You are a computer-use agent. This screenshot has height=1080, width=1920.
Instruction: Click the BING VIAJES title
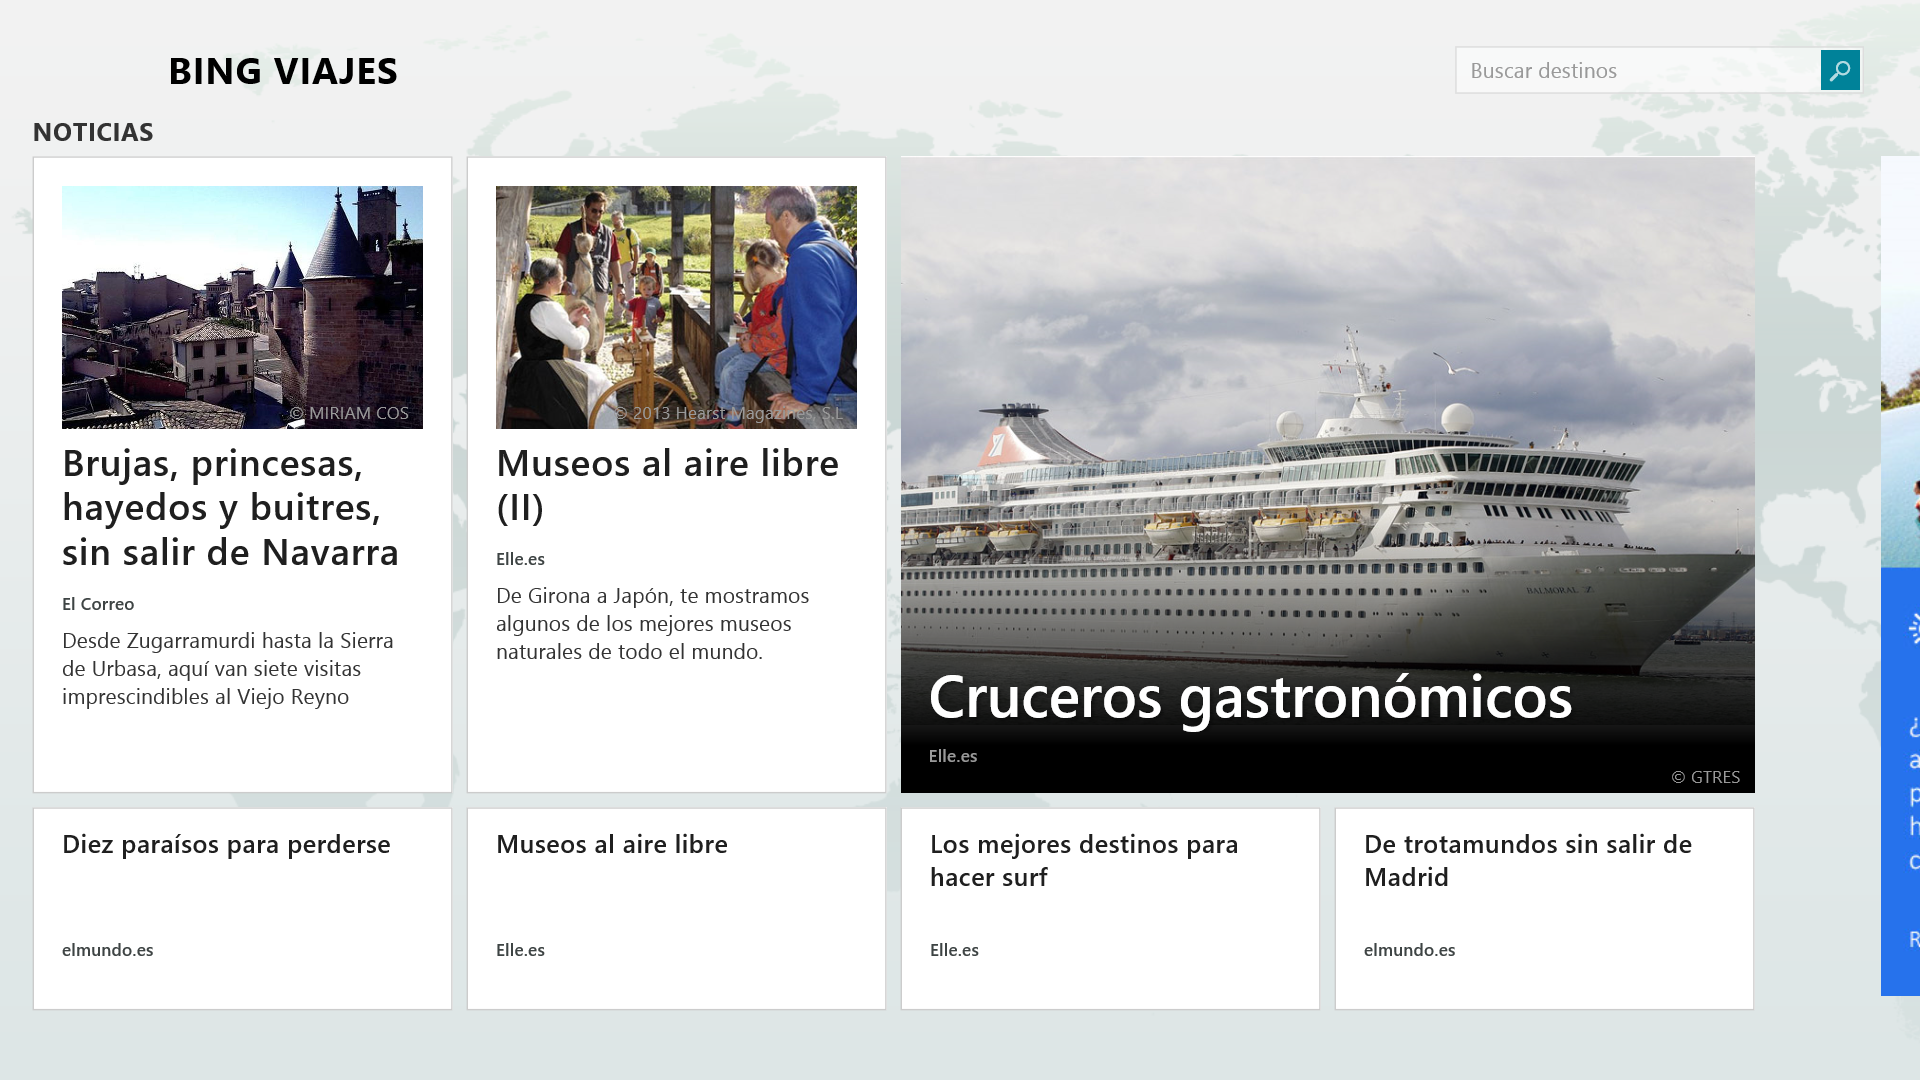pyautogui.click(x=283, y=71)
